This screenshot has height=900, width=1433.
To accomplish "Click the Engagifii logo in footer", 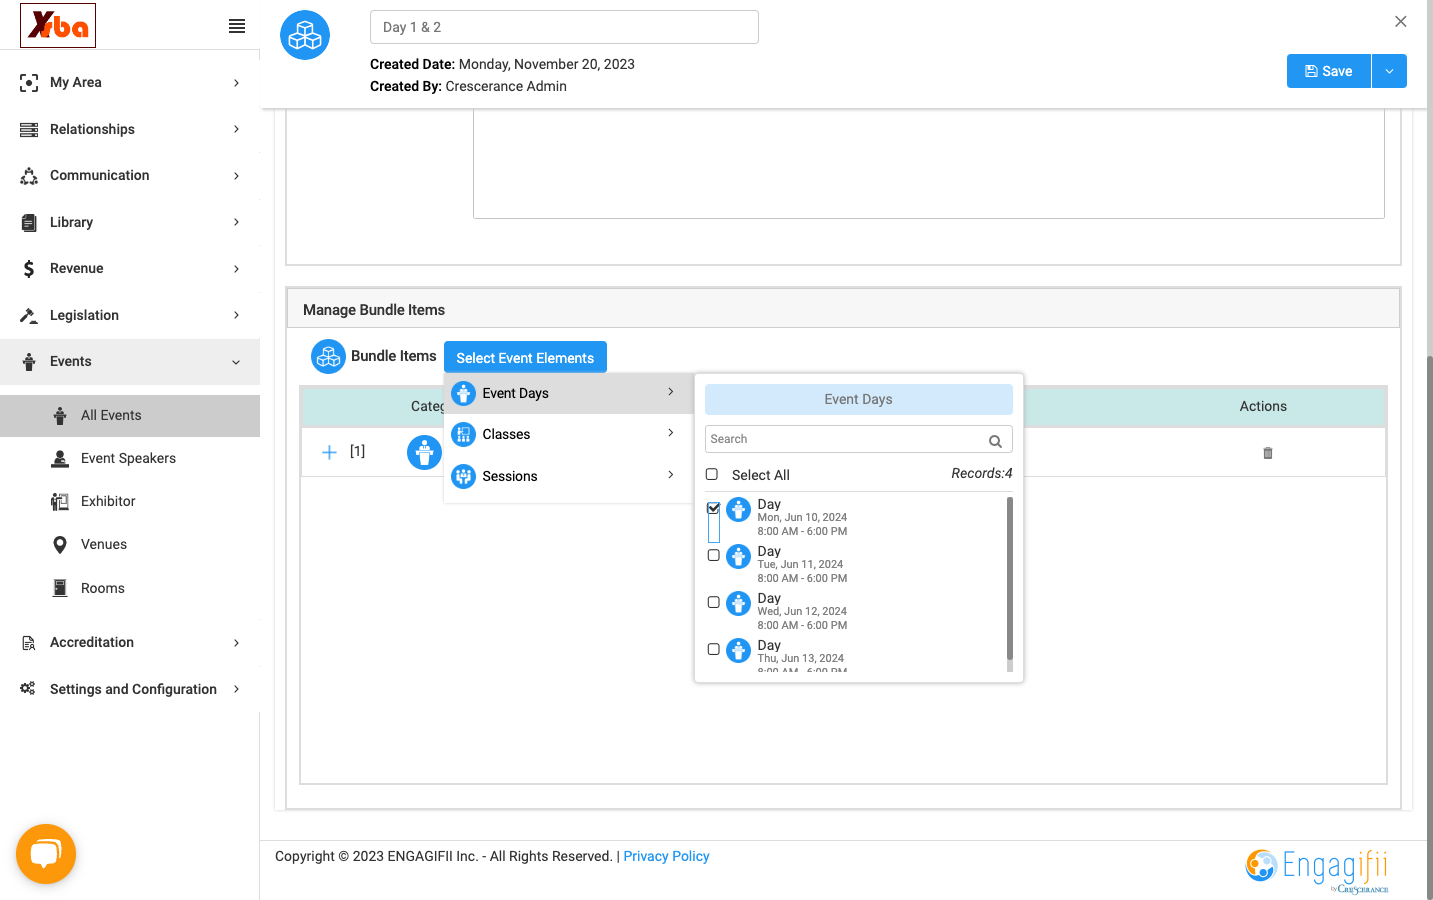I will coord(1317,869).
